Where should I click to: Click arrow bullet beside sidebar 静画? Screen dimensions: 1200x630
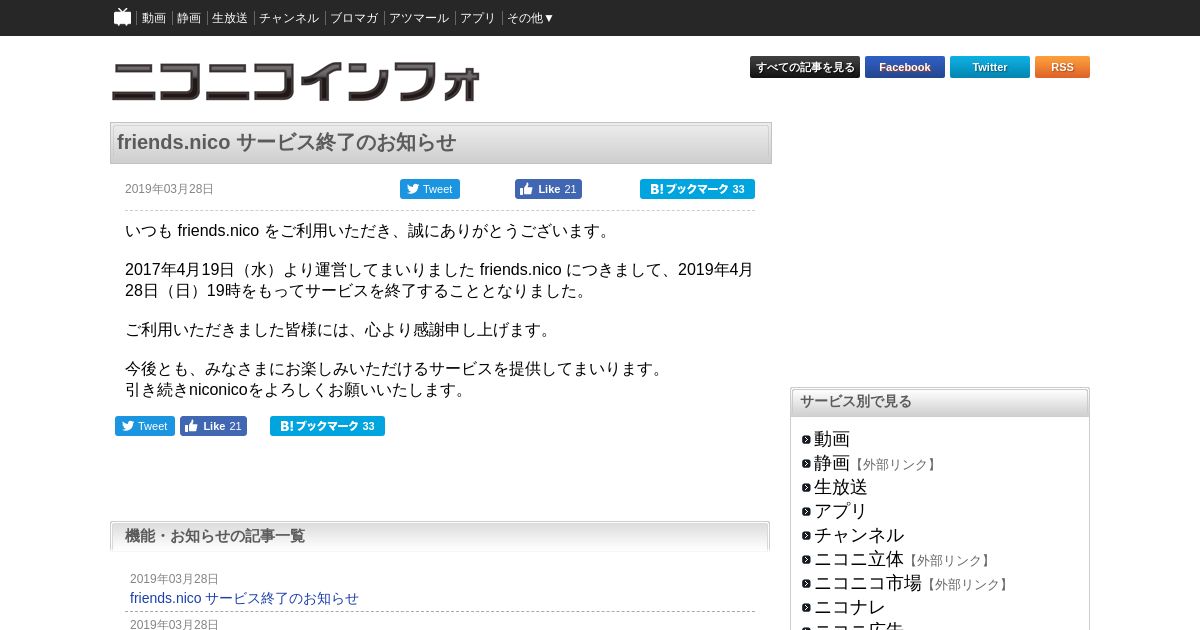tap(806, 464)
